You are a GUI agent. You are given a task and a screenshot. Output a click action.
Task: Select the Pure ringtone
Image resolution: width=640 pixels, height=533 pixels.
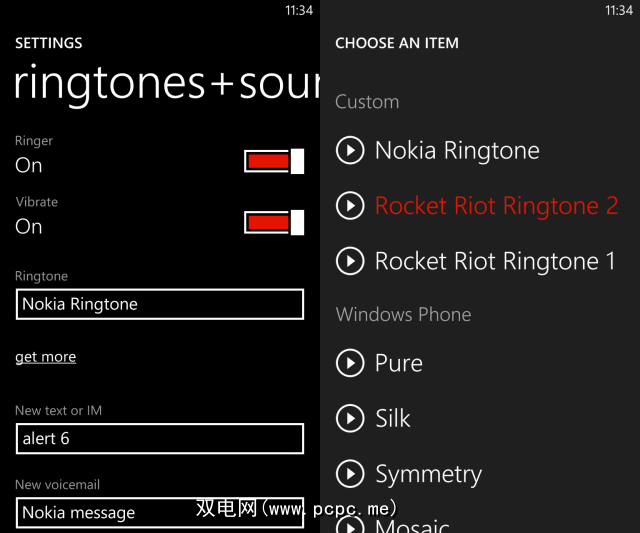tap(399, 363)
